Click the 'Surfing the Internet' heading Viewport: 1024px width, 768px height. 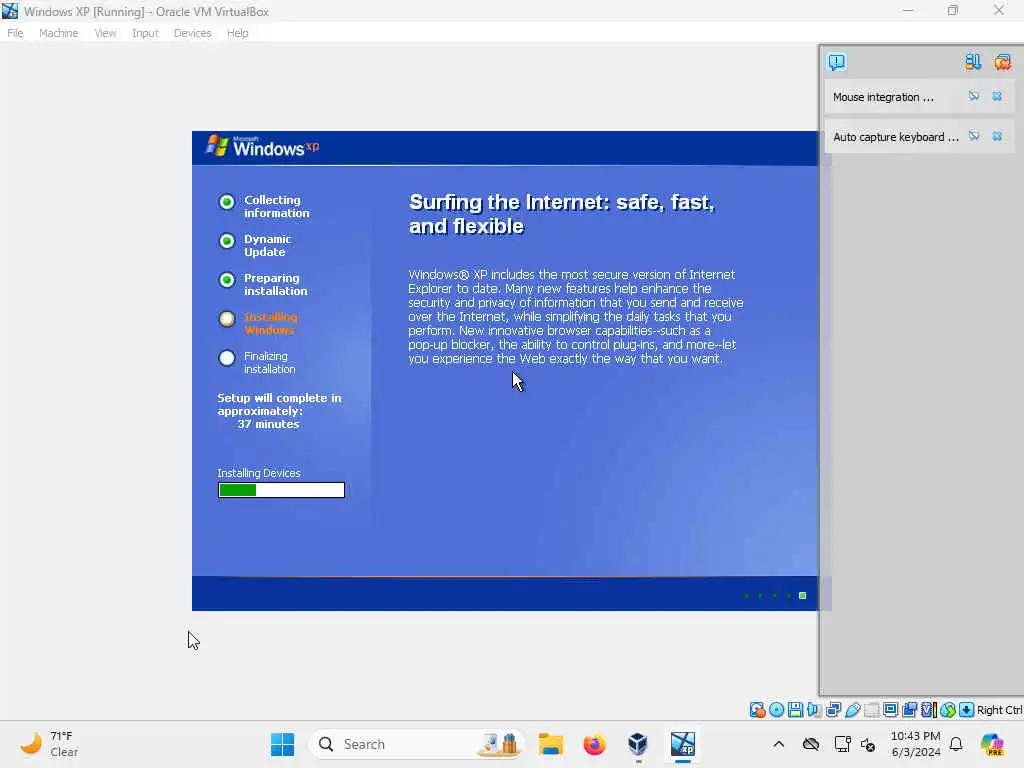pyautogui.click(x=562, y=214)
